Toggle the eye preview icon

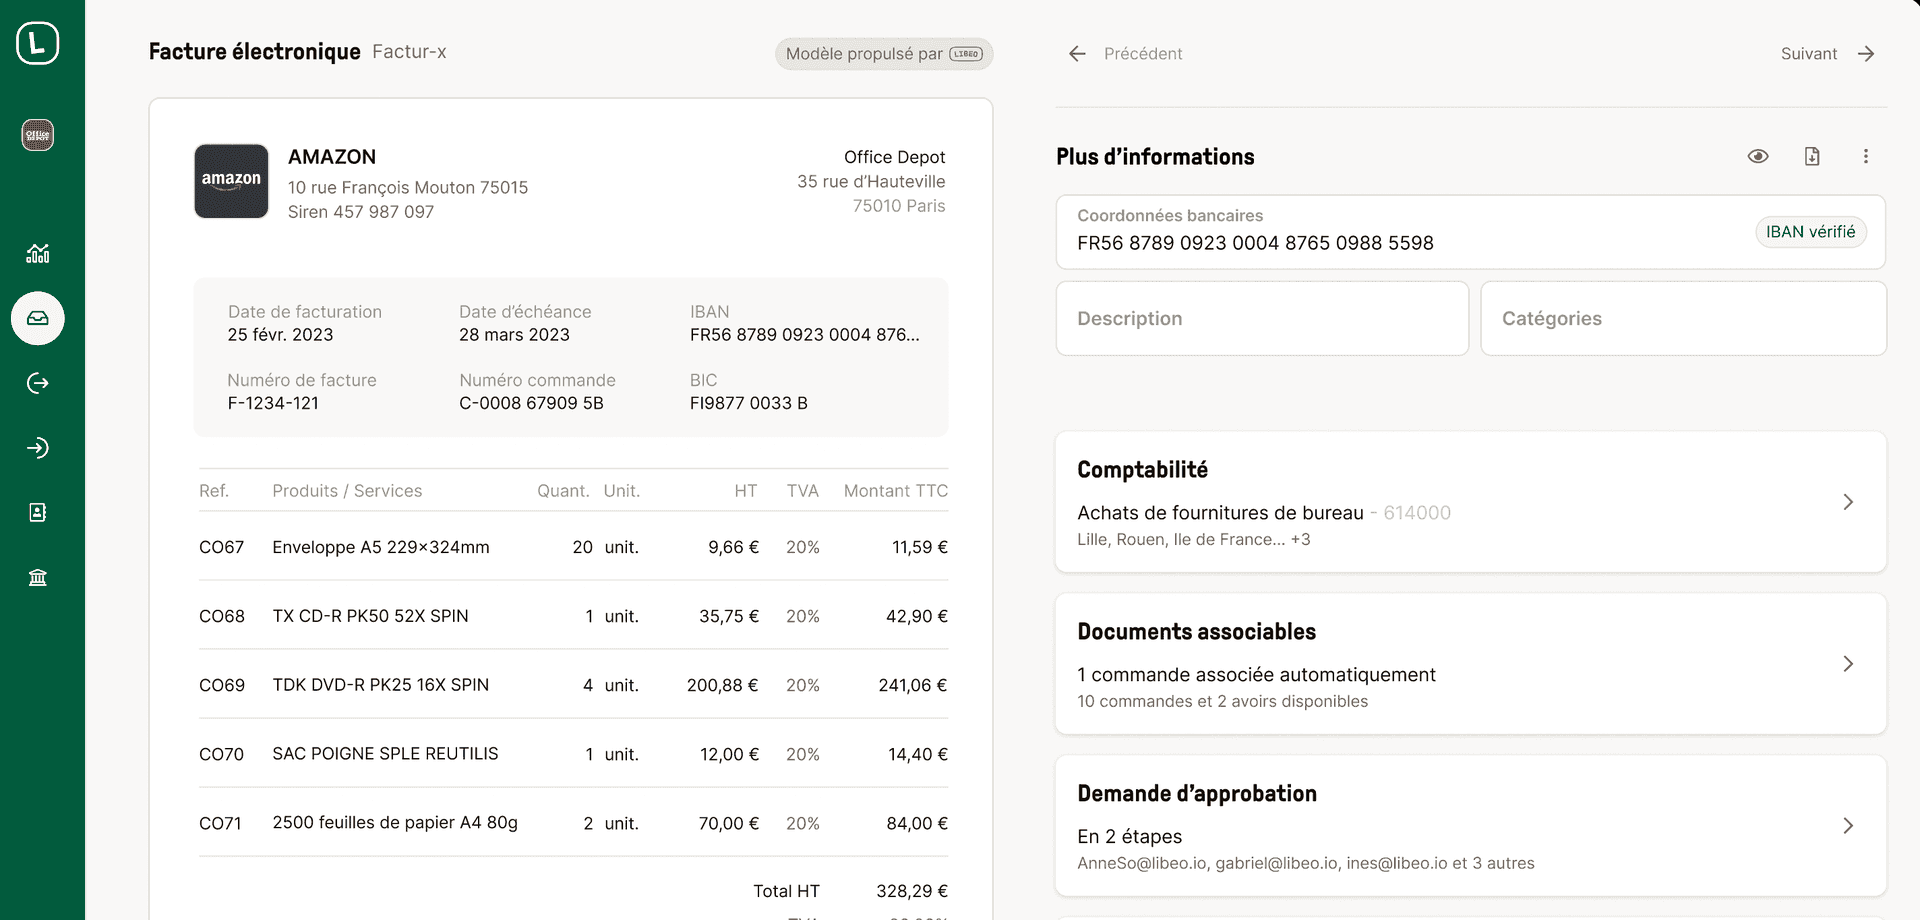coord(1758,156)
